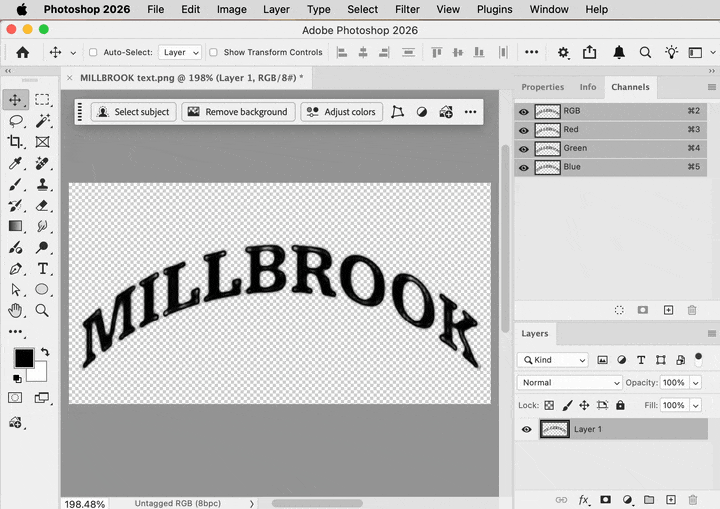
Task: Switch to the Properties tab
Action: [542, 87]
